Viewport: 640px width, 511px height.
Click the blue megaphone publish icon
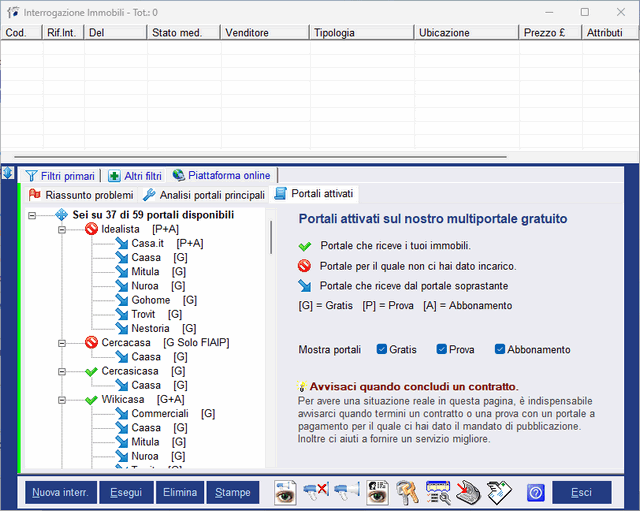[347, 492]
